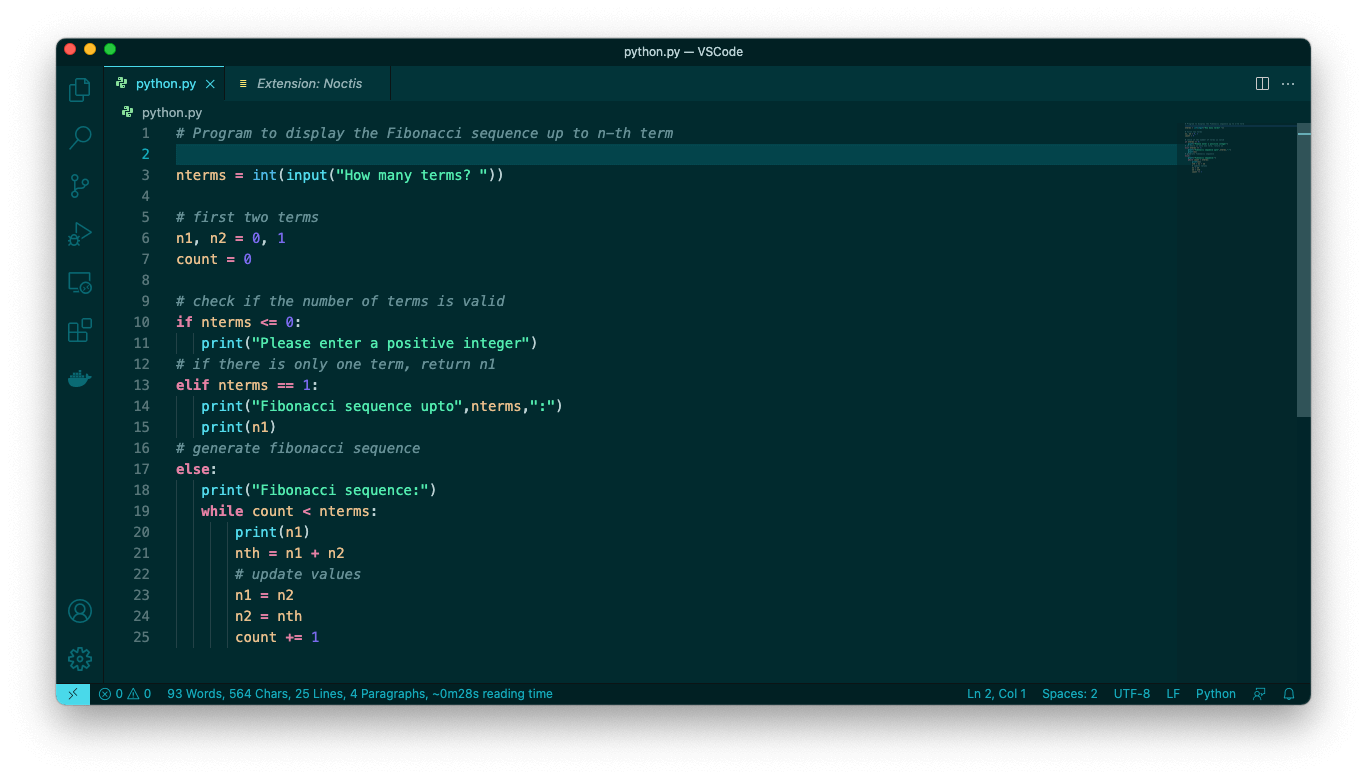Open the Extensions view
Viewport: 1367px width, 779px height.
80,330
